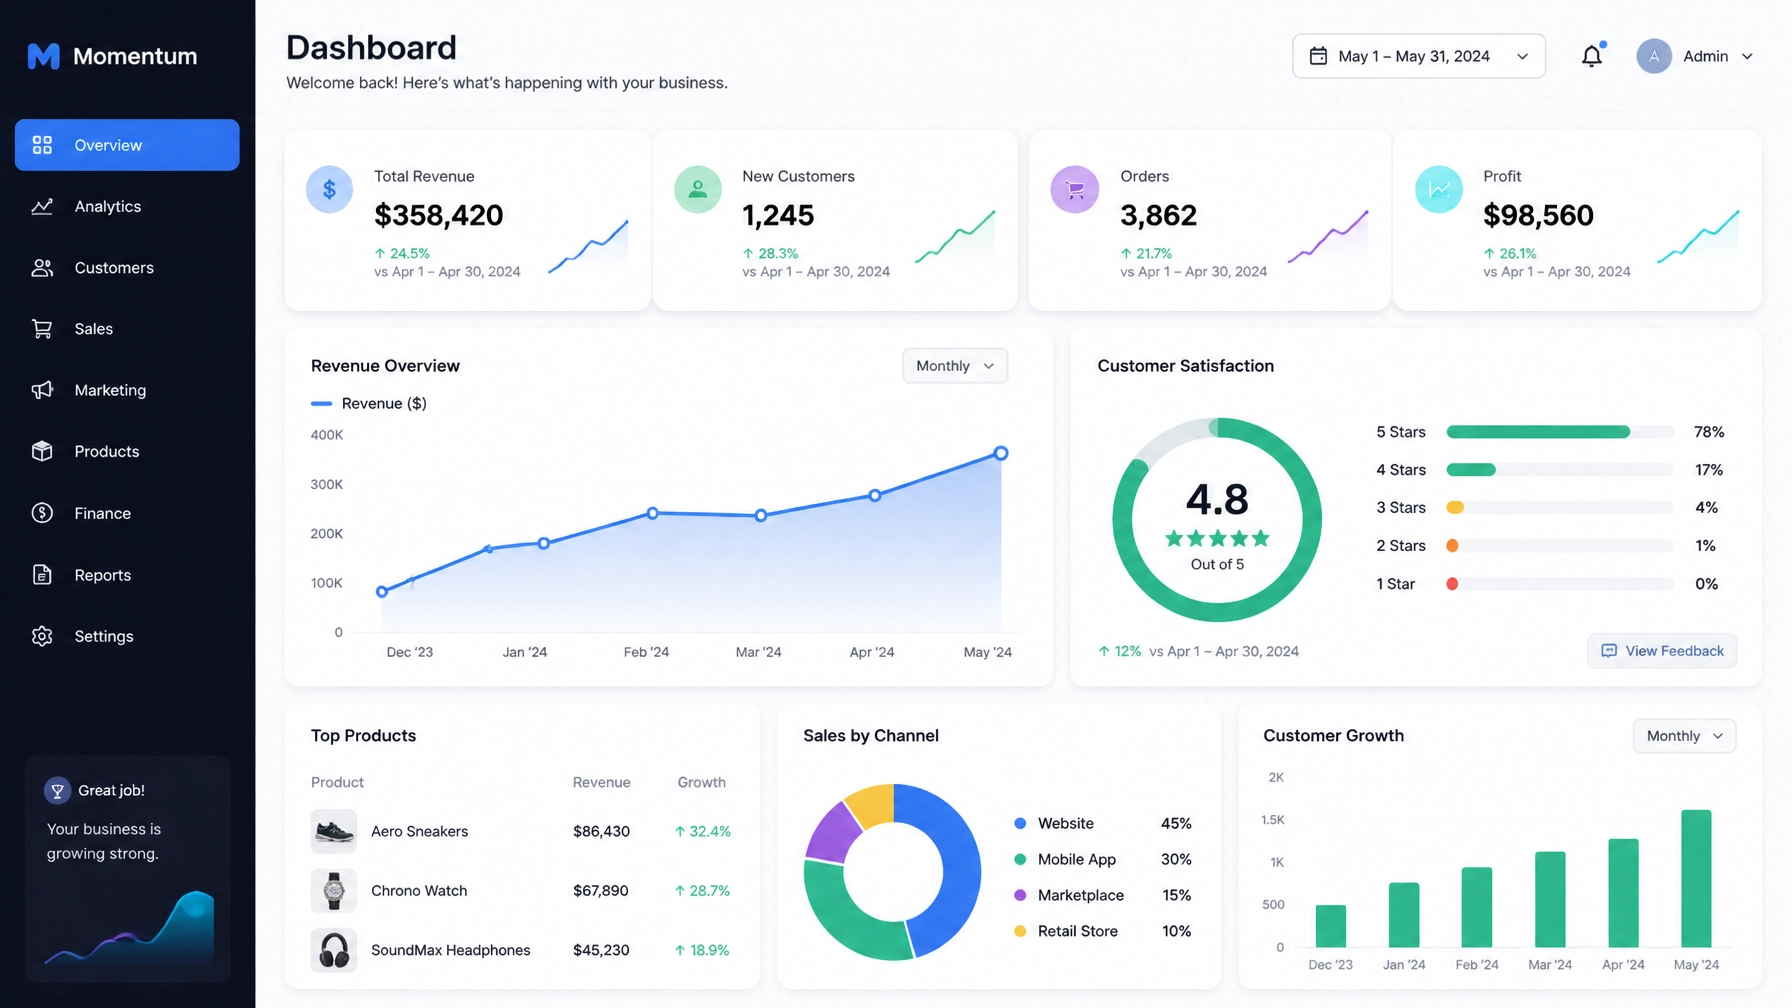The height and width of the screenshot is (1008, 1792).
Task: Click the Chrono Watch growth 28.7%
Action: (x=702, y=891)
